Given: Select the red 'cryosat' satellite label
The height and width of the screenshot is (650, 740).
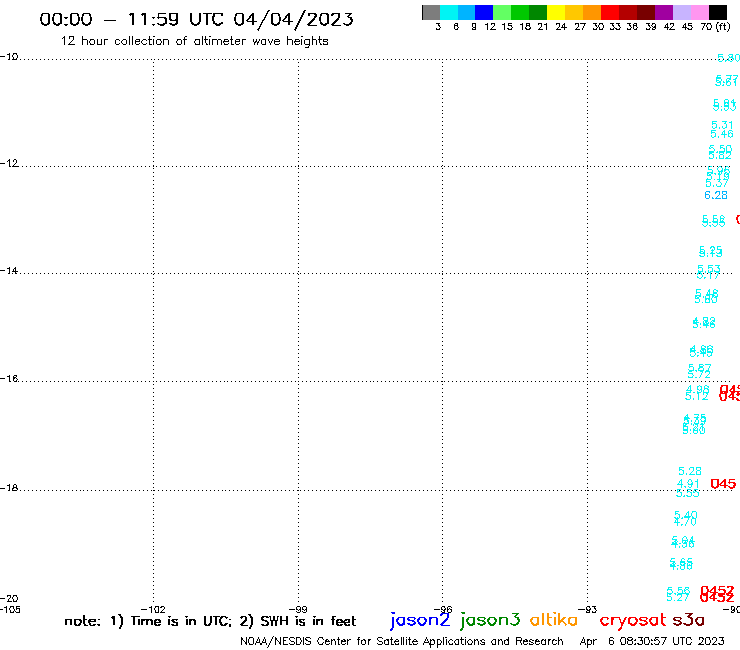Looking at the screenshot, I should [x=632, y=620].
